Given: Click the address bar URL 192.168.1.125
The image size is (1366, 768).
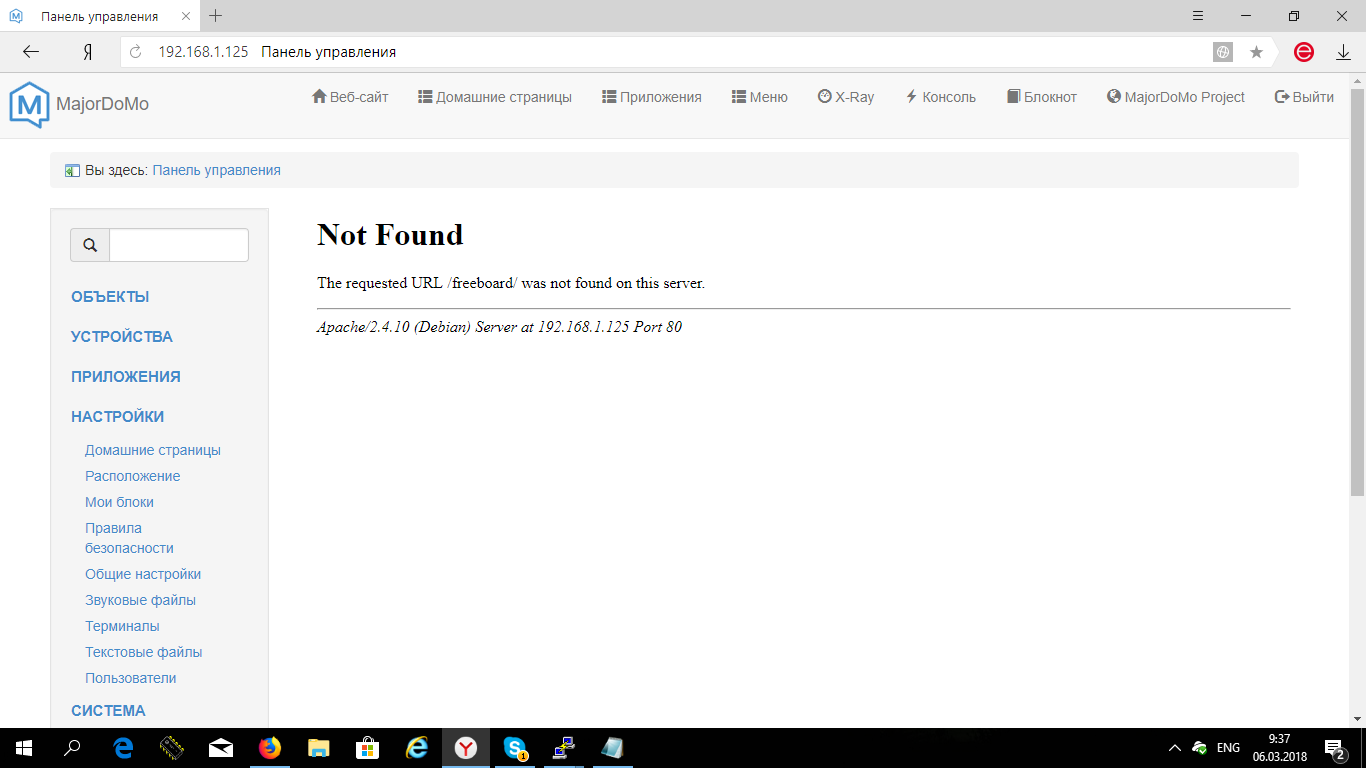Looking at the screenshot, I should [x=203, y=52].
